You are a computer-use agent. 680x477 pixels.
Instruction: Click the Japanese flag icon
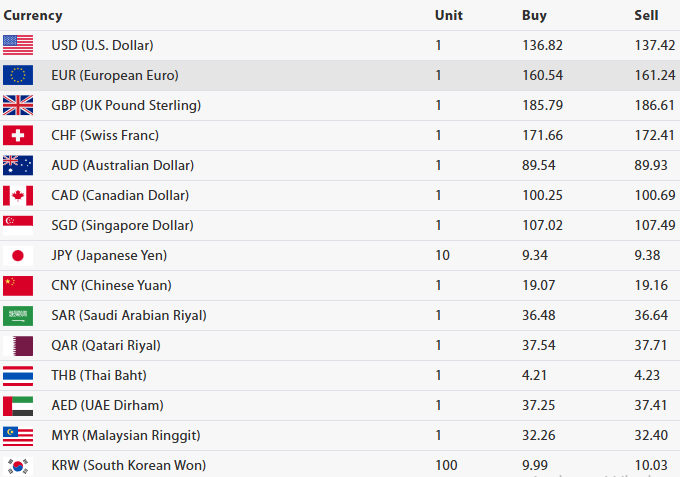(x=18, y=255)
